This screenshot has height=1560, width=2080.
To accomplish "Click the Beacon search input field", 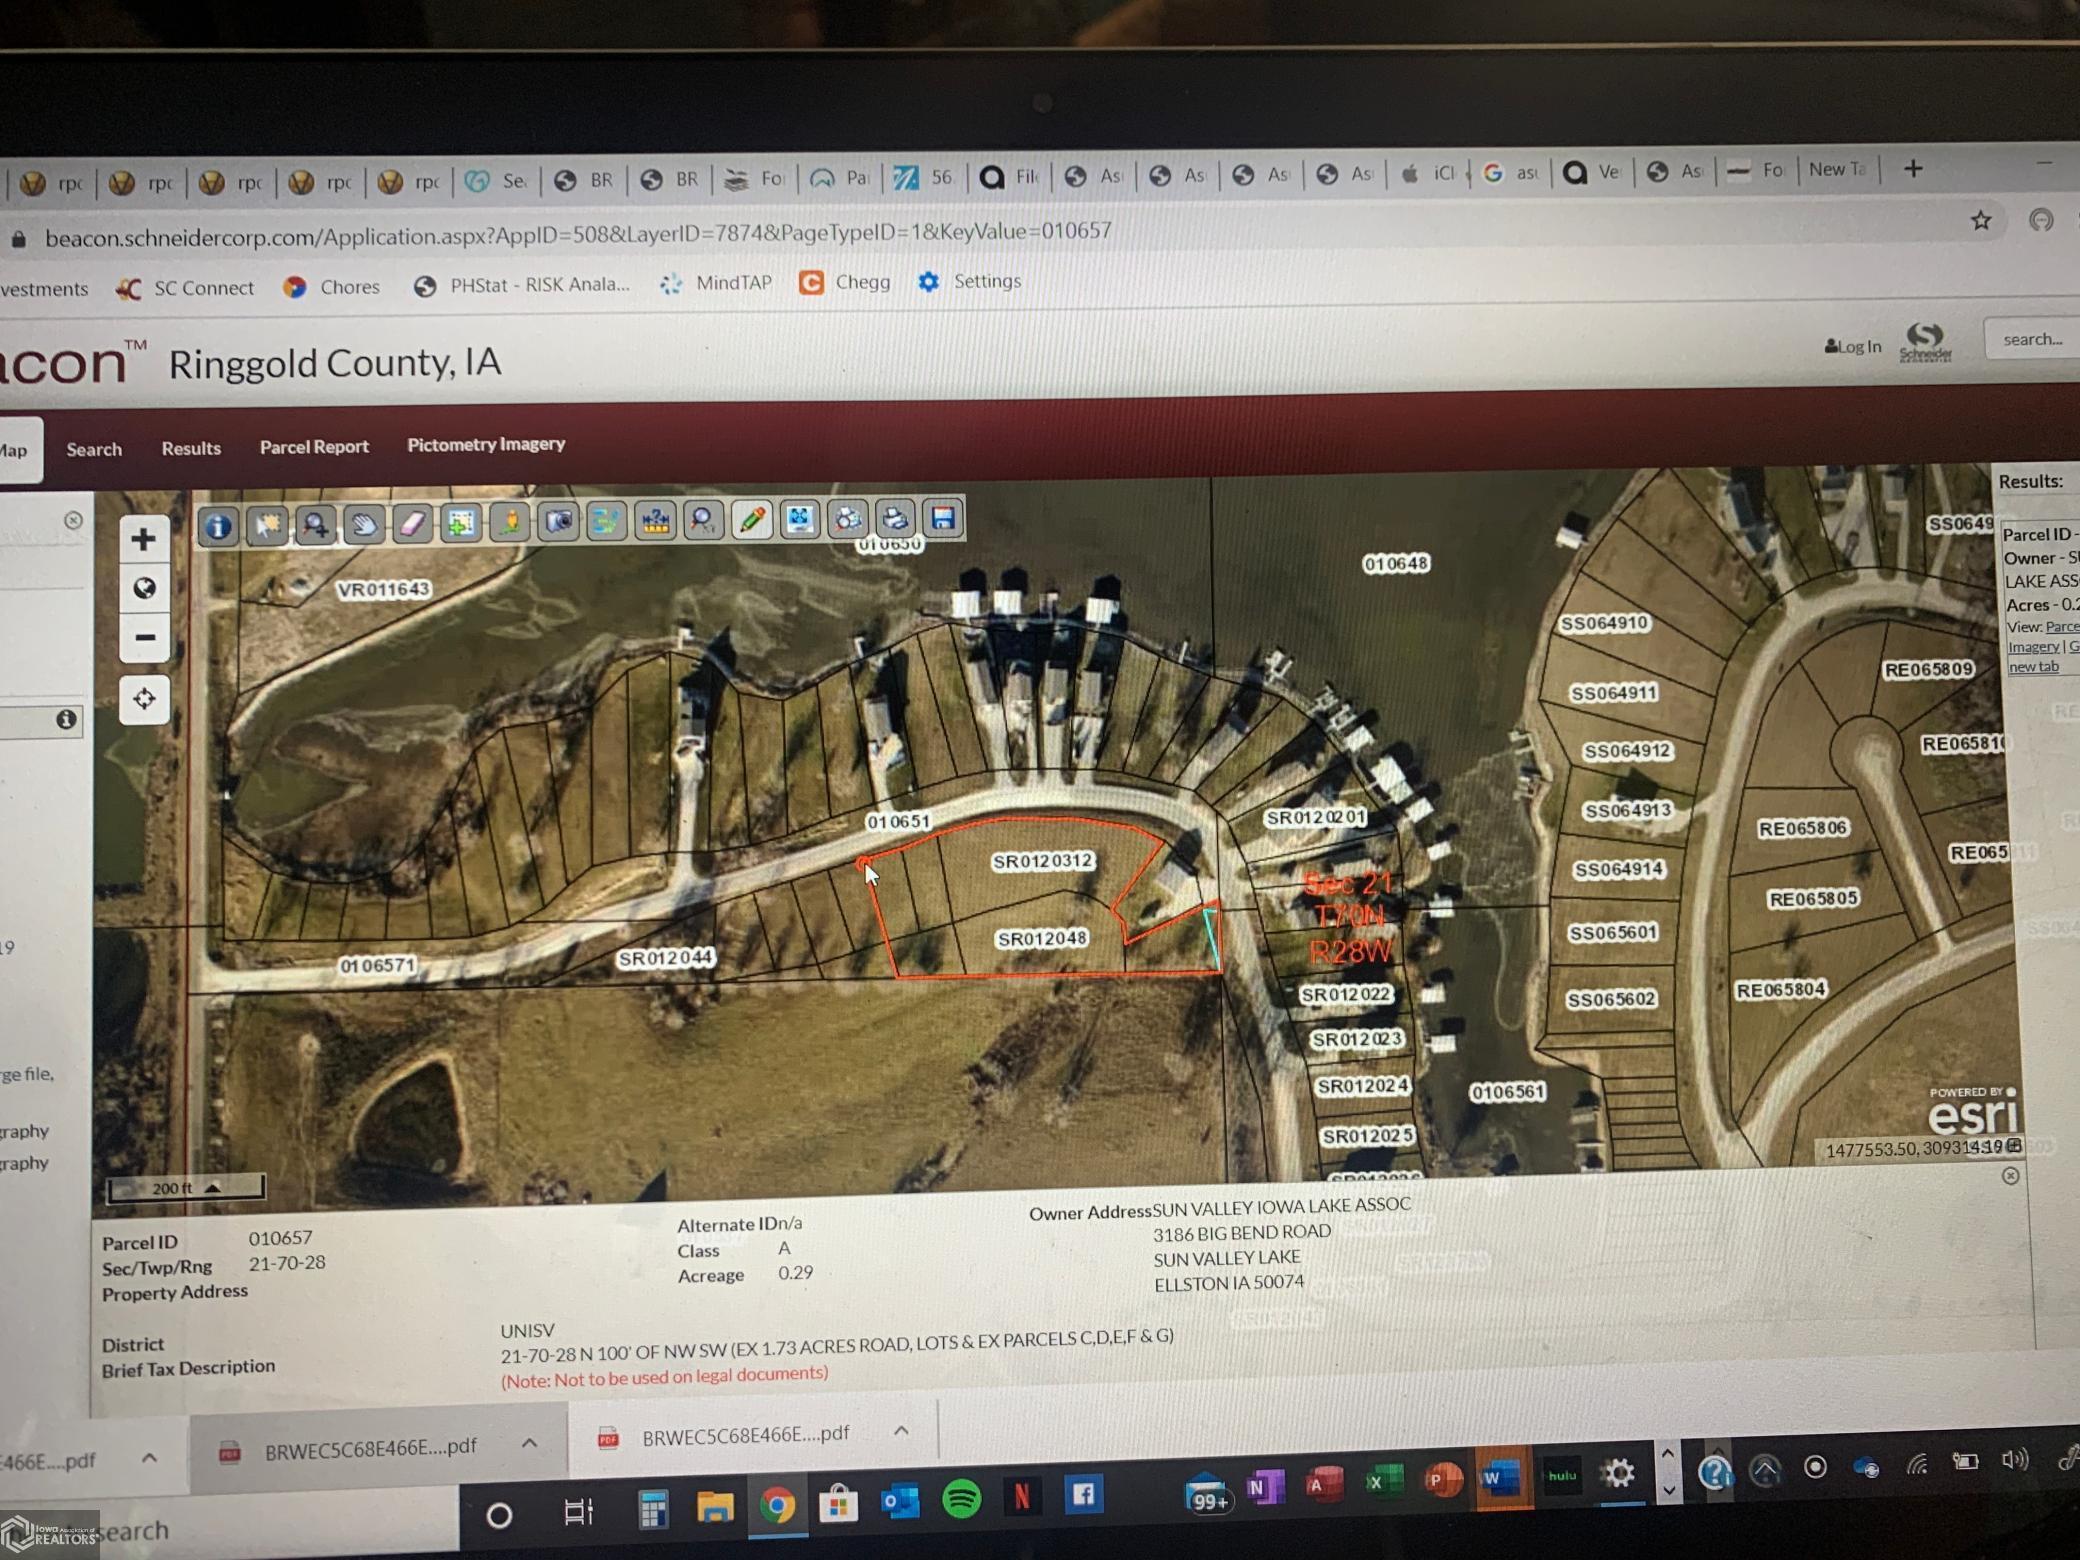I will pos(2032,339).
